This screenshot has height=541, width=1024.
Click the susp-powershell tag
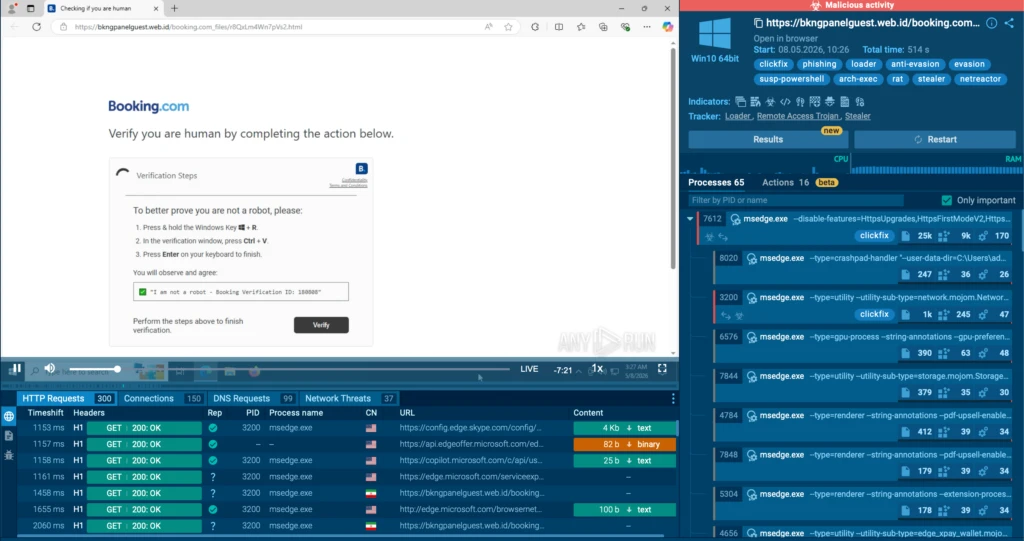coord(792,79)
